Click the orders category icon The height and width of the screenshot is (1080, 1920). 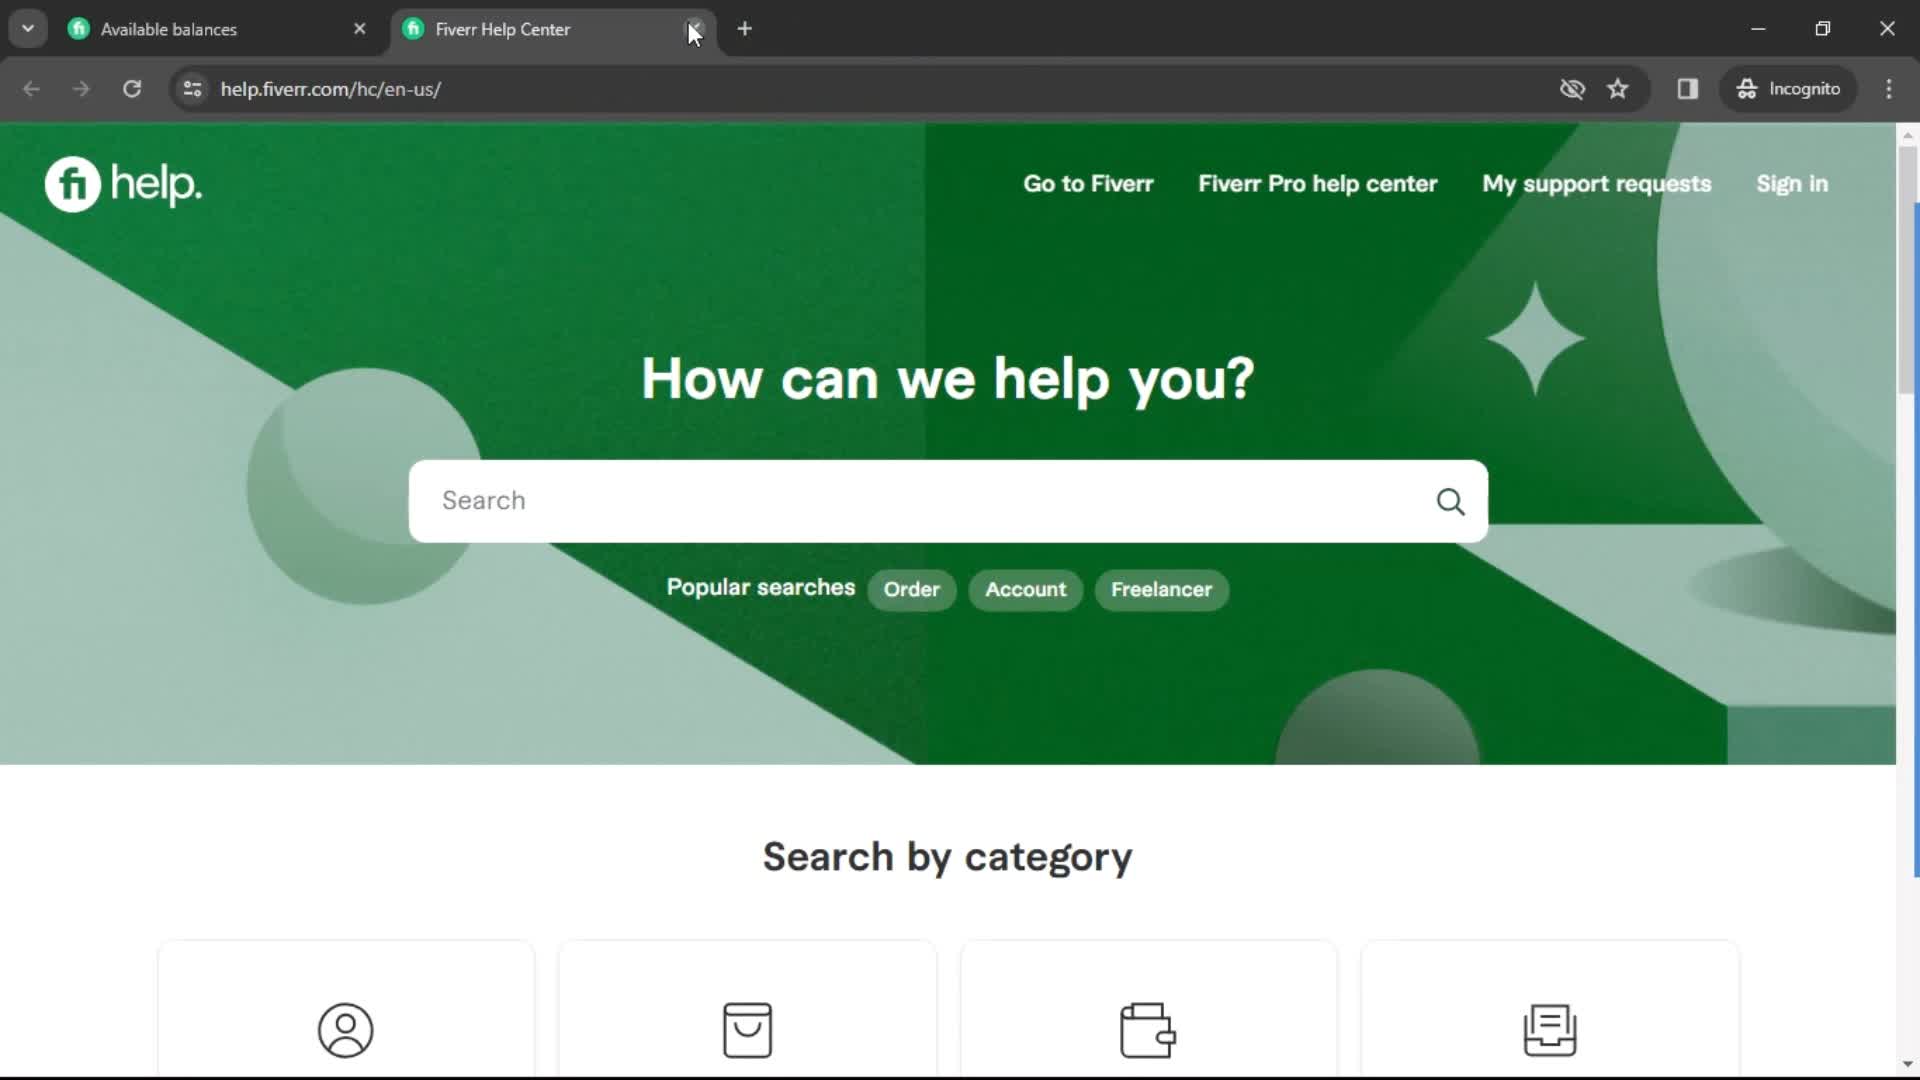tap(746, 1030)
